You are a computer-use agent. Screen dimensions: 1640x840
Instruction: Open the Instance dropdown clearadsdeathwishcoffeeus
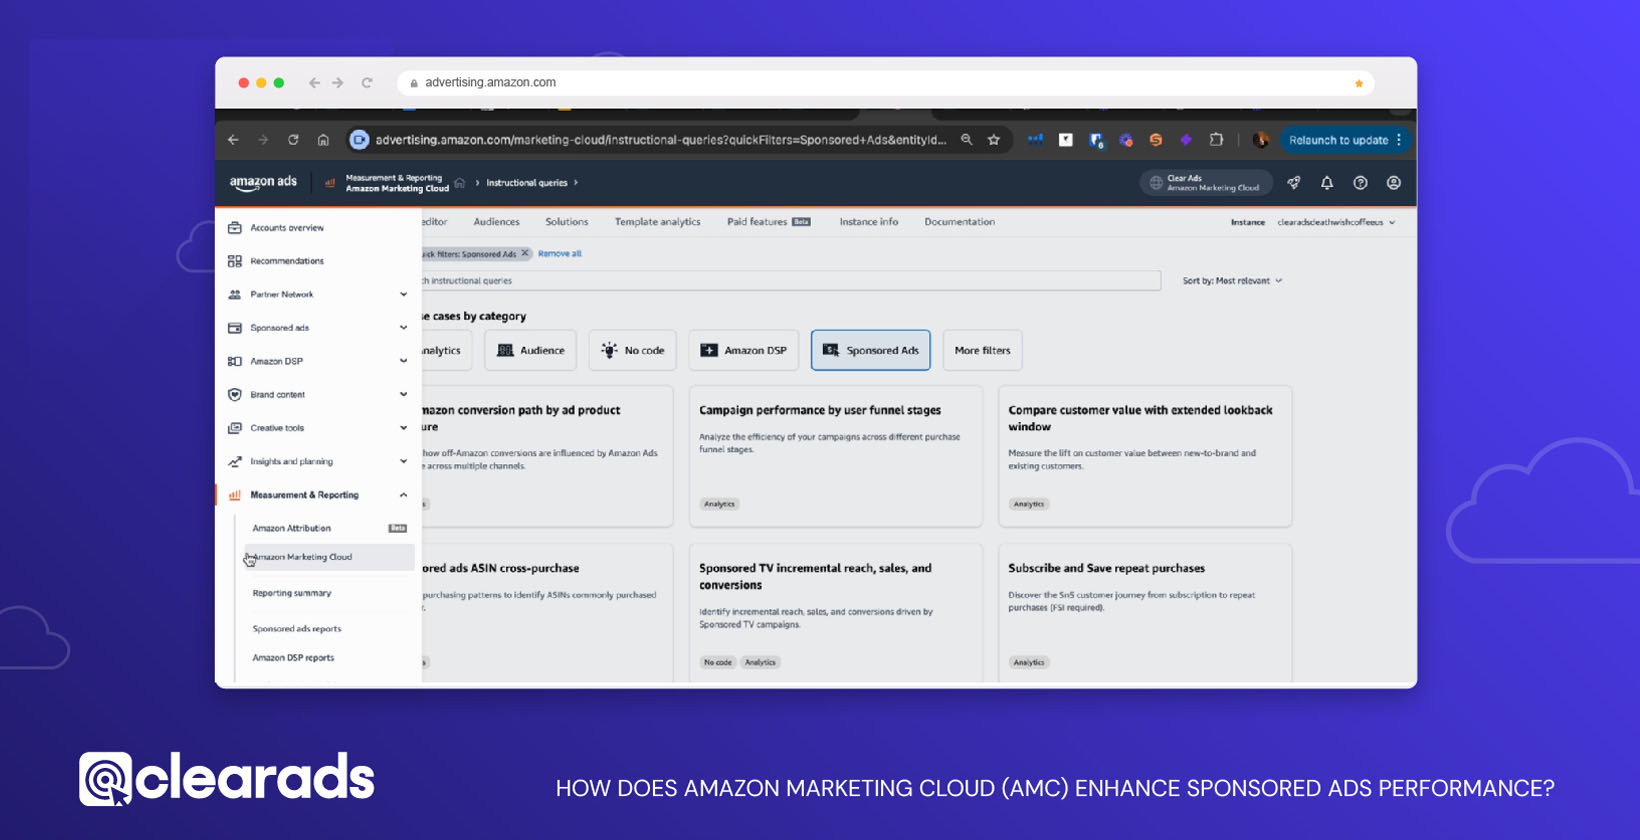pyautogui.click(x=1336, y=222)
